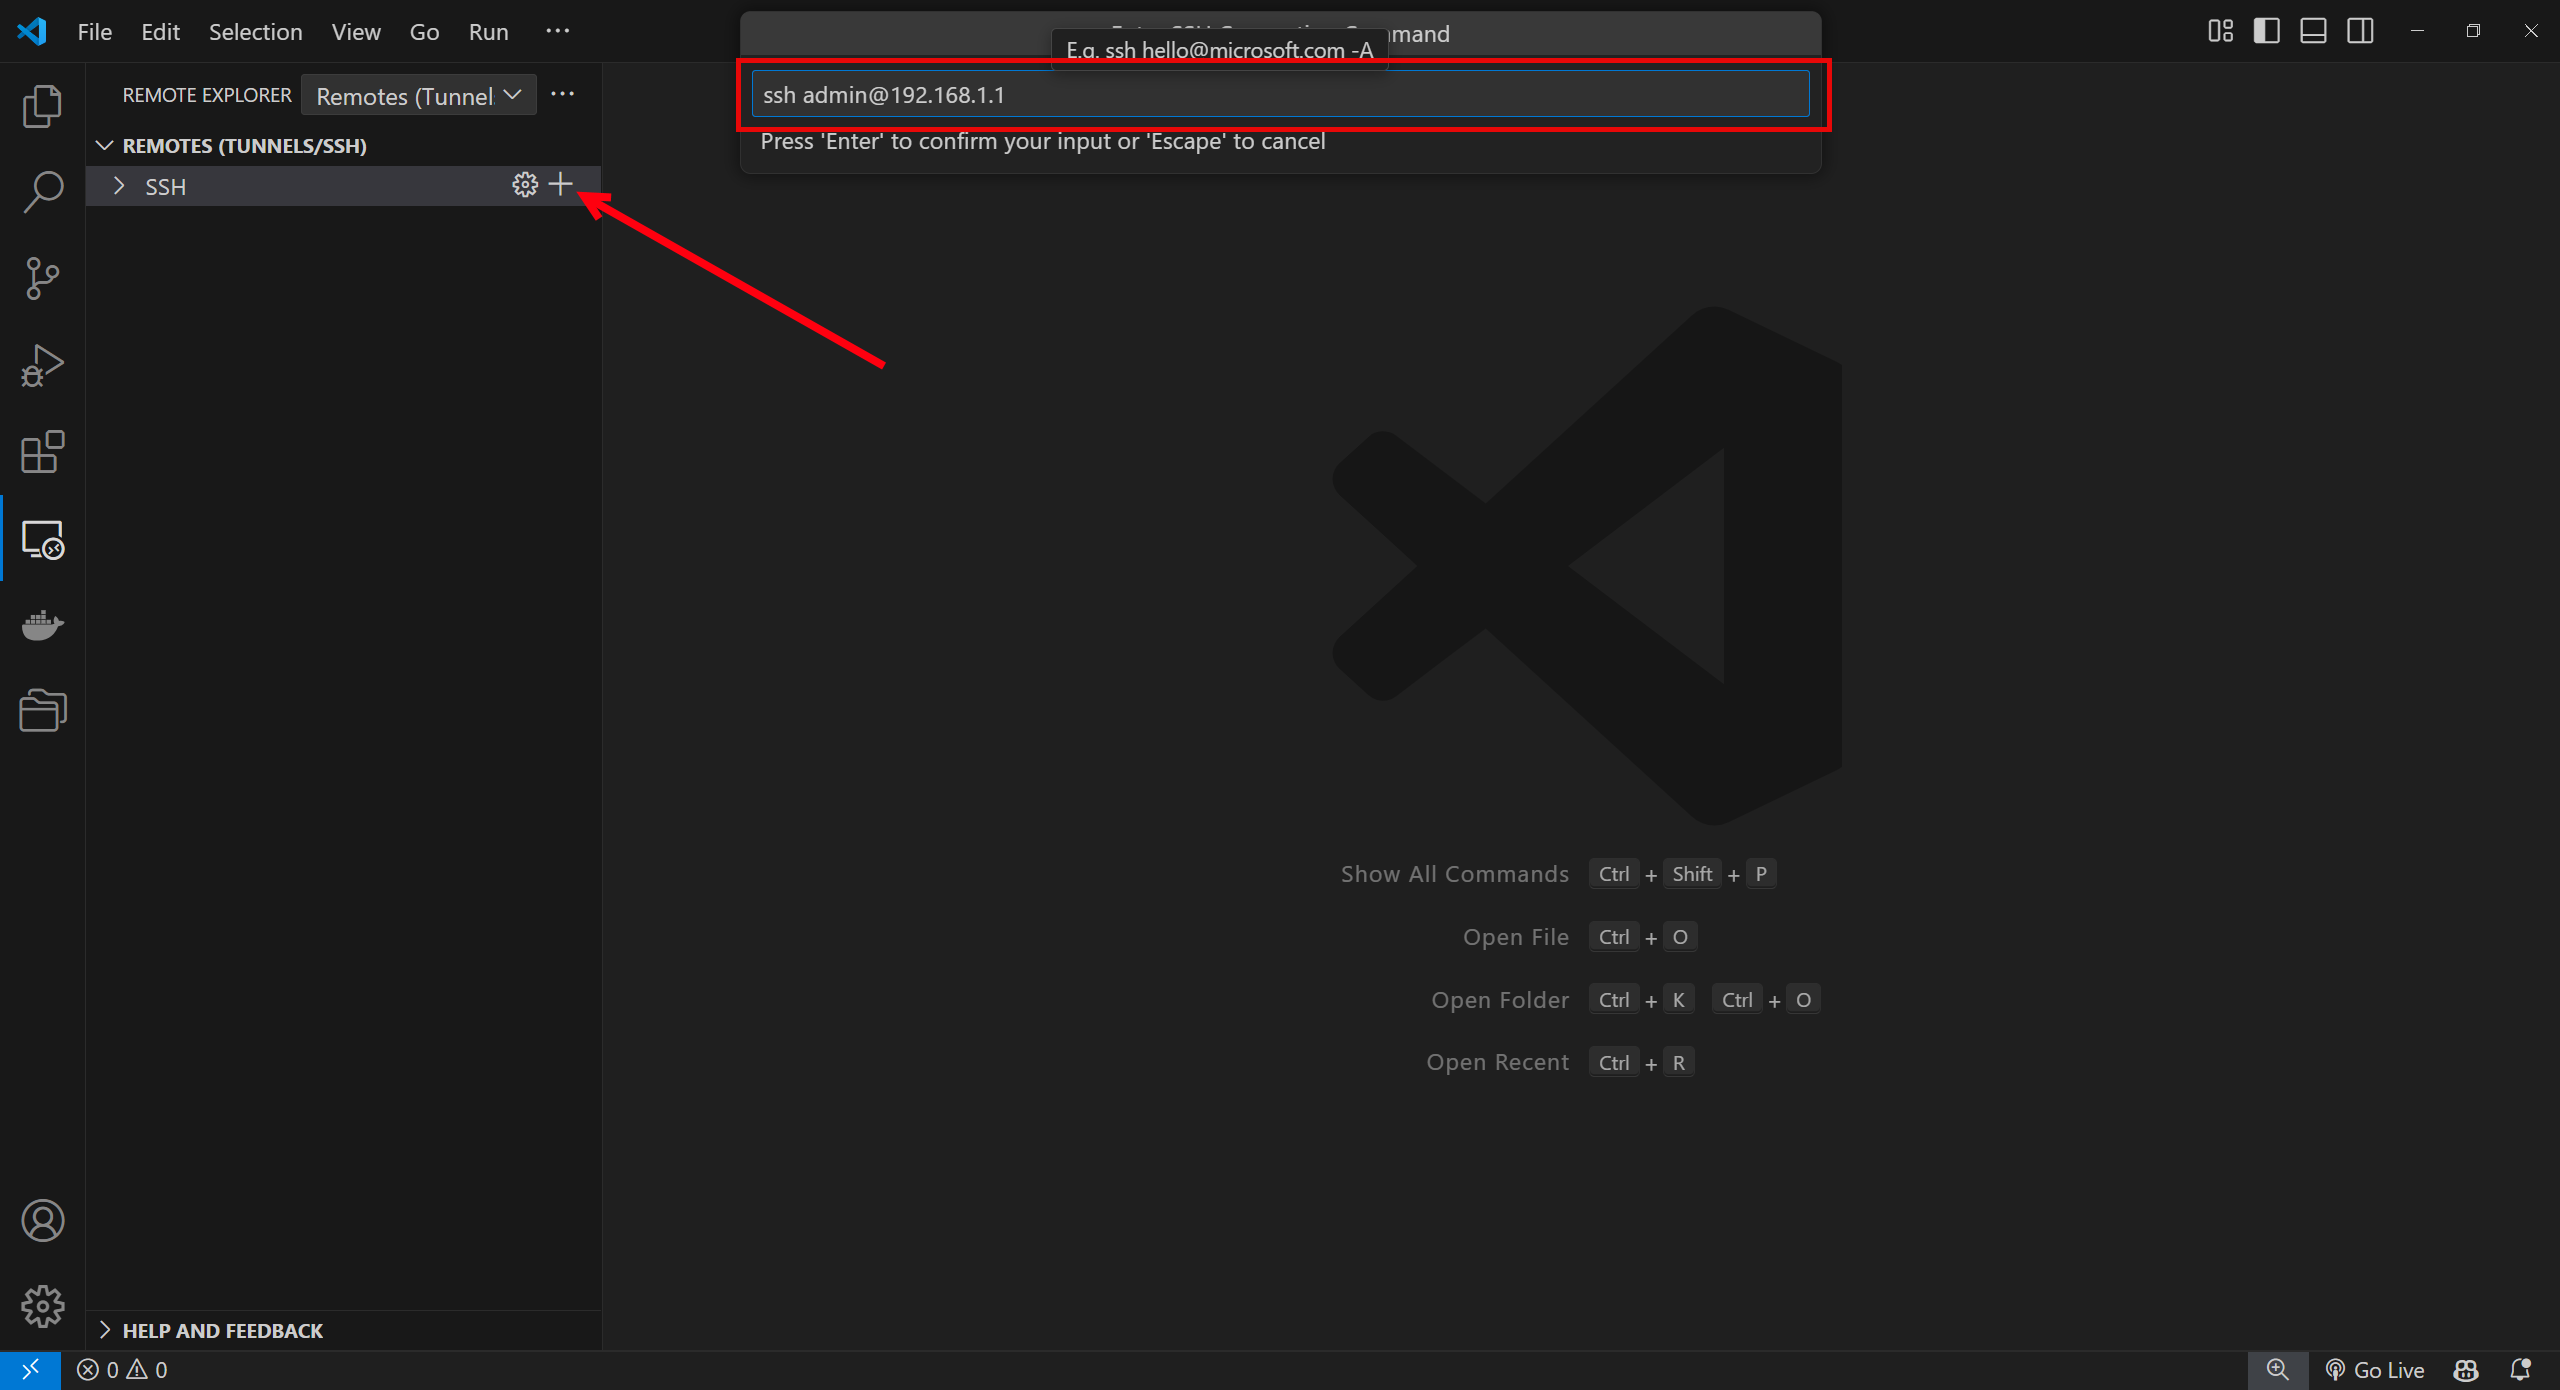Image resolution: width=2560 pixels, height=1390 pixels.
Task: Open the Source Control icon in activity bar
Action: (x=42, y=278)
